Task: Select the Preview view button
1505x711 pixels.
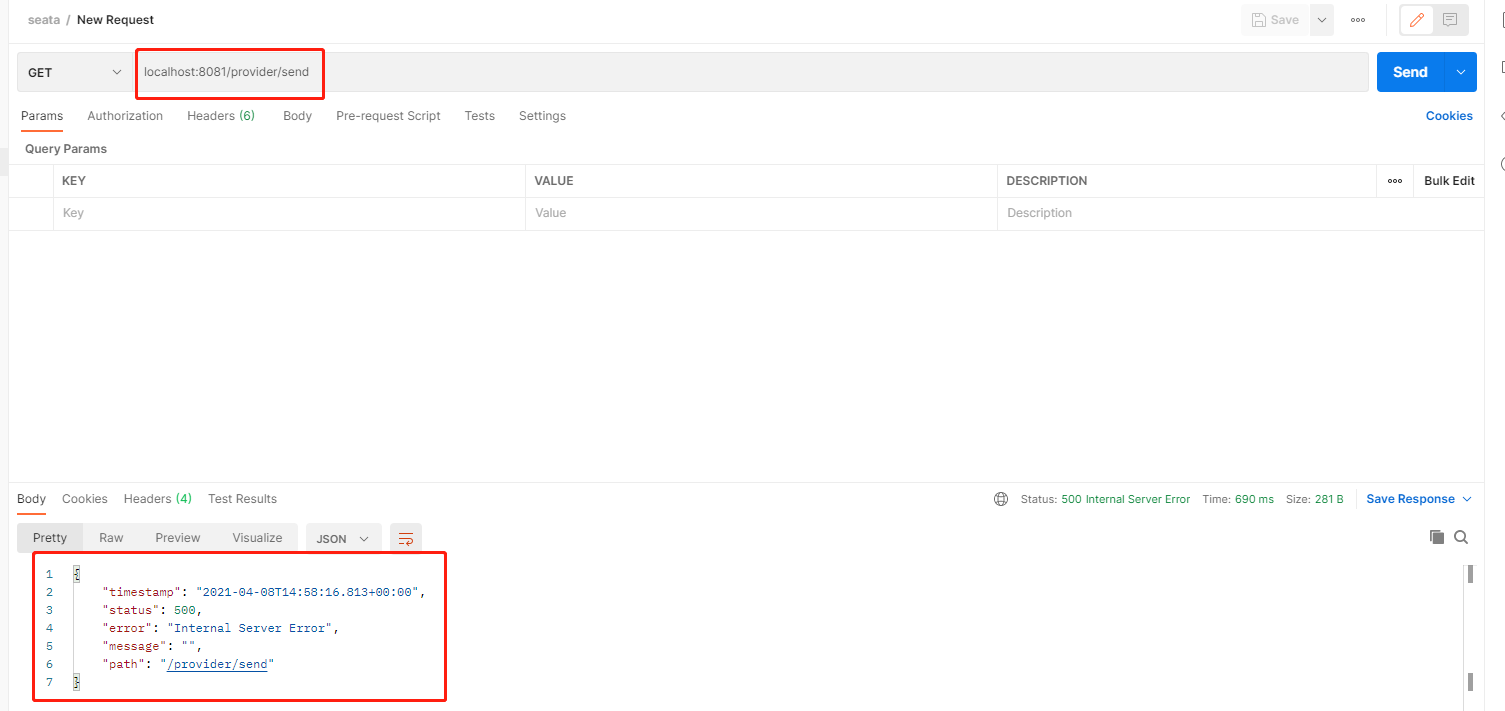Action: click(178, 538)
